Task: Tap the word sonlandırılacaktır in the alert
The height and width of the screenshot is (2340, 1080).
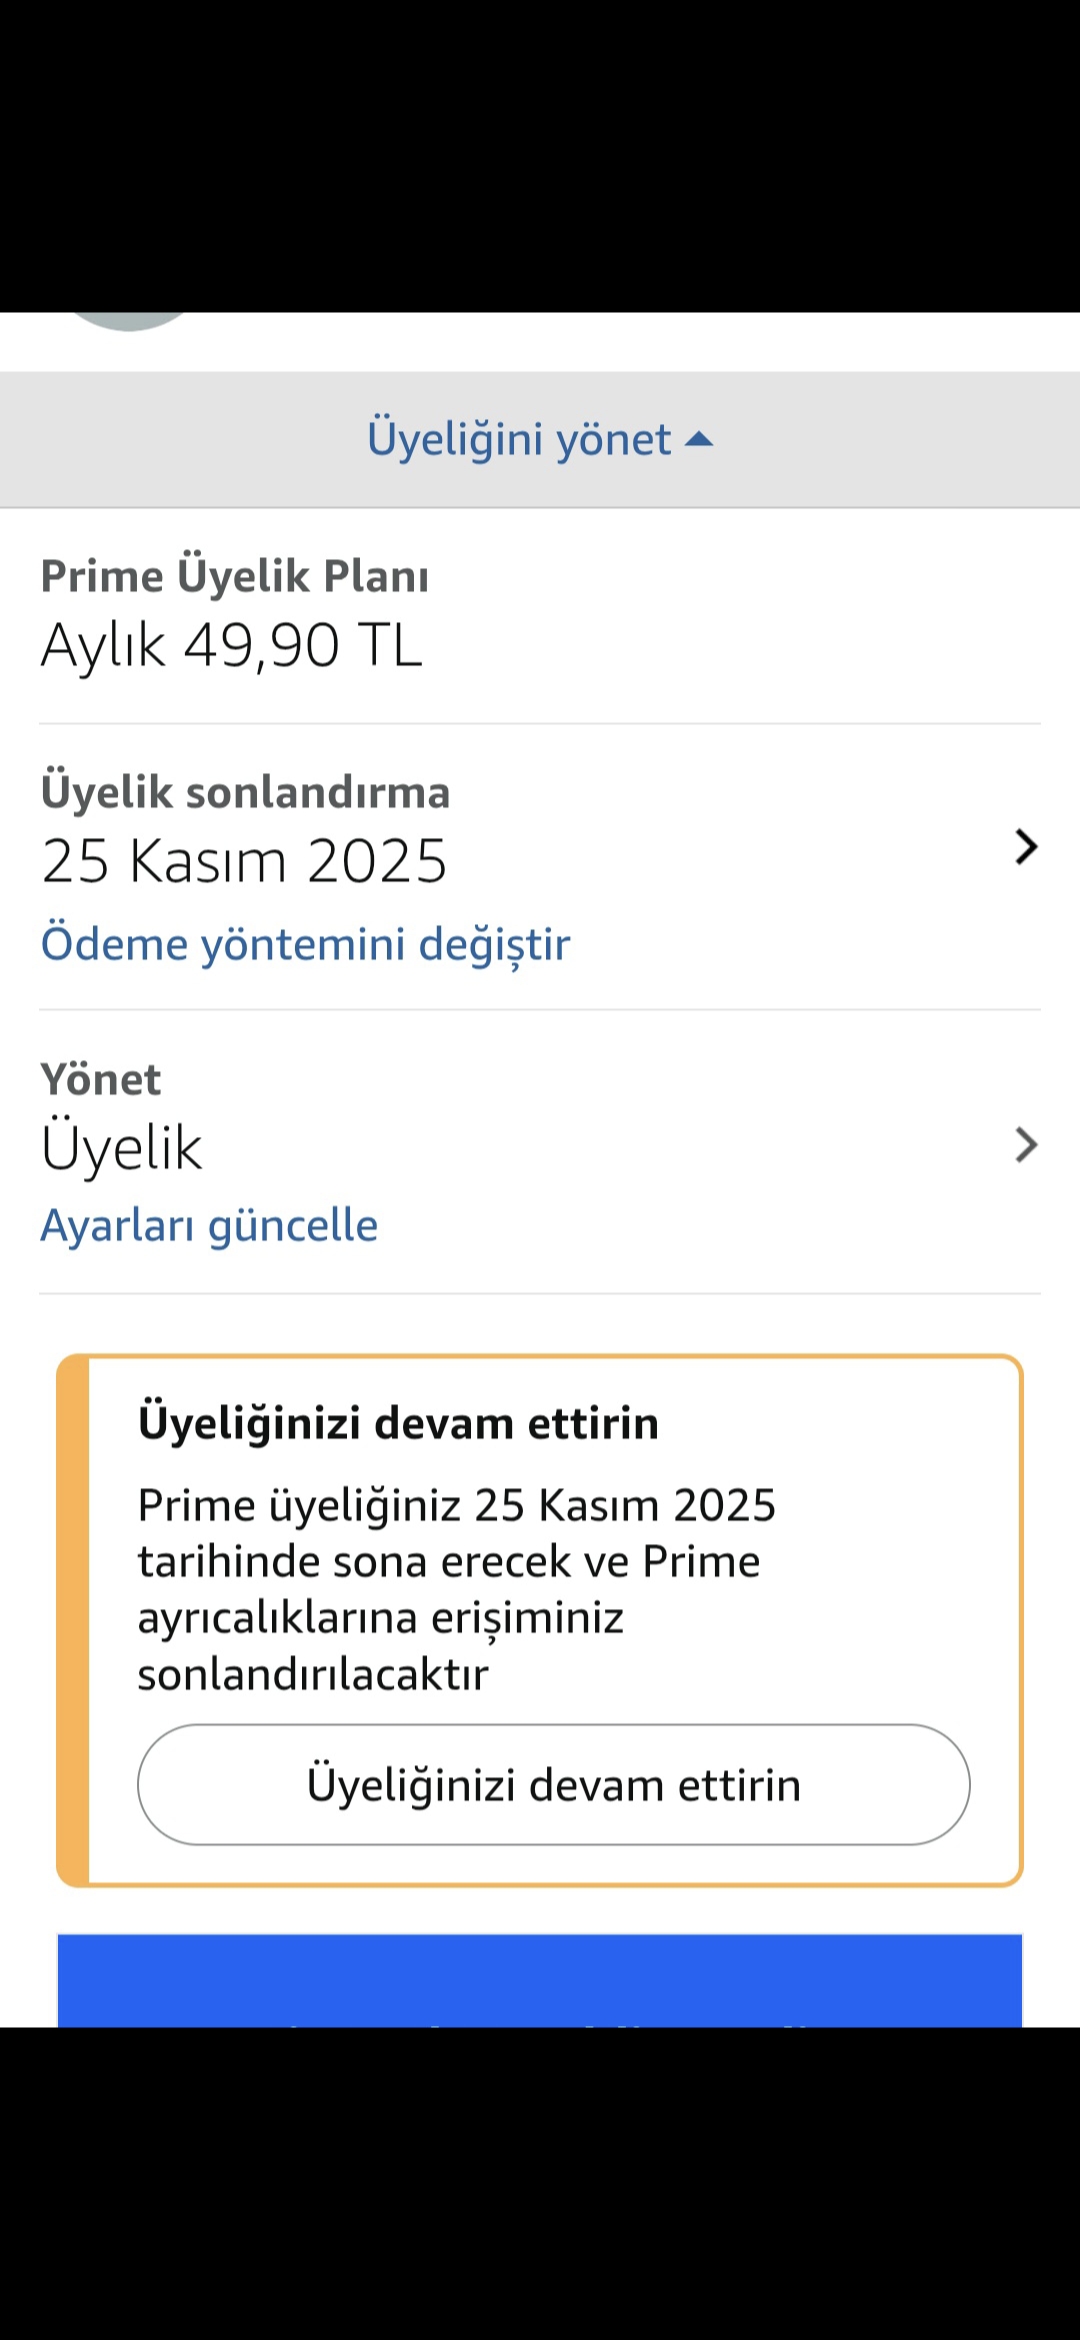Action: tap(313, 1674)
